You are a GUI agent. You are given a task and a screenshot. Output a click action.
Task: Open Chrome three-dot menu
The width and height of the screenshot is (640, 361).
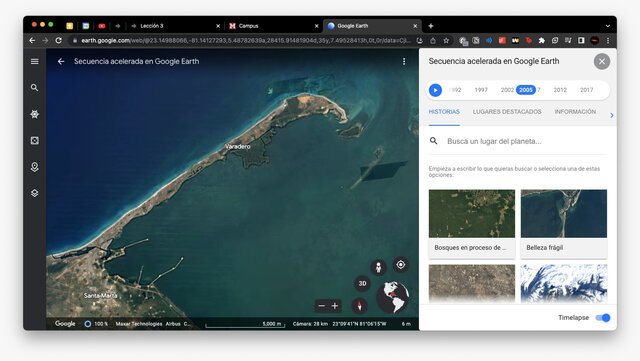608,40
